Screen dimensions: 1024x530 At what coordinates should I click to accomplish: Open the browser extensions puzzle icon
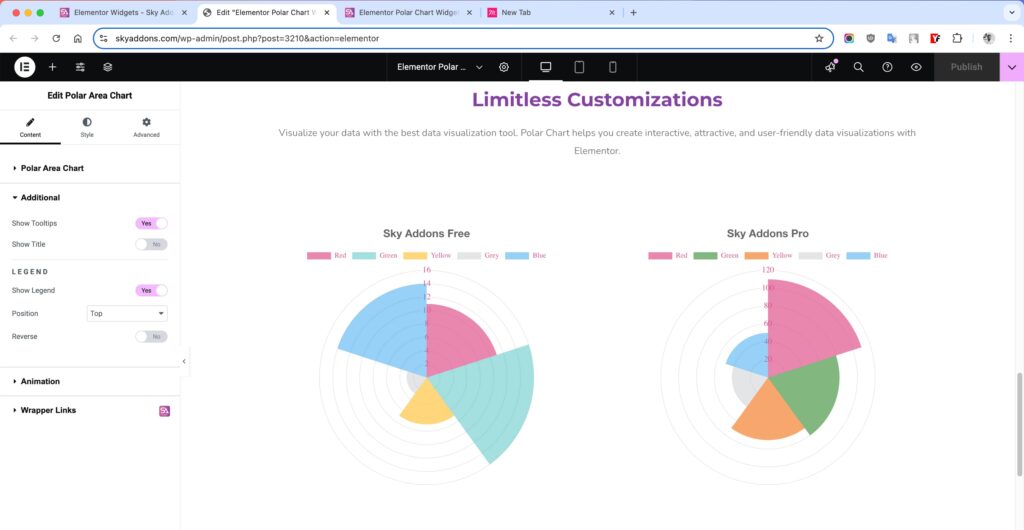coord(957,39)
